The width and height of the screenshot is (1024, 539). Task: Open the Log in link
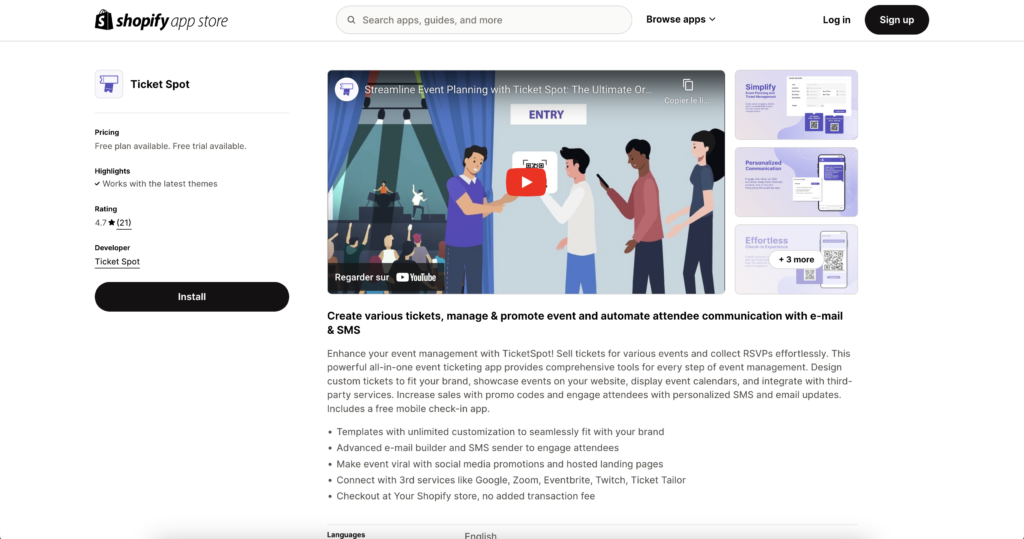837,20
